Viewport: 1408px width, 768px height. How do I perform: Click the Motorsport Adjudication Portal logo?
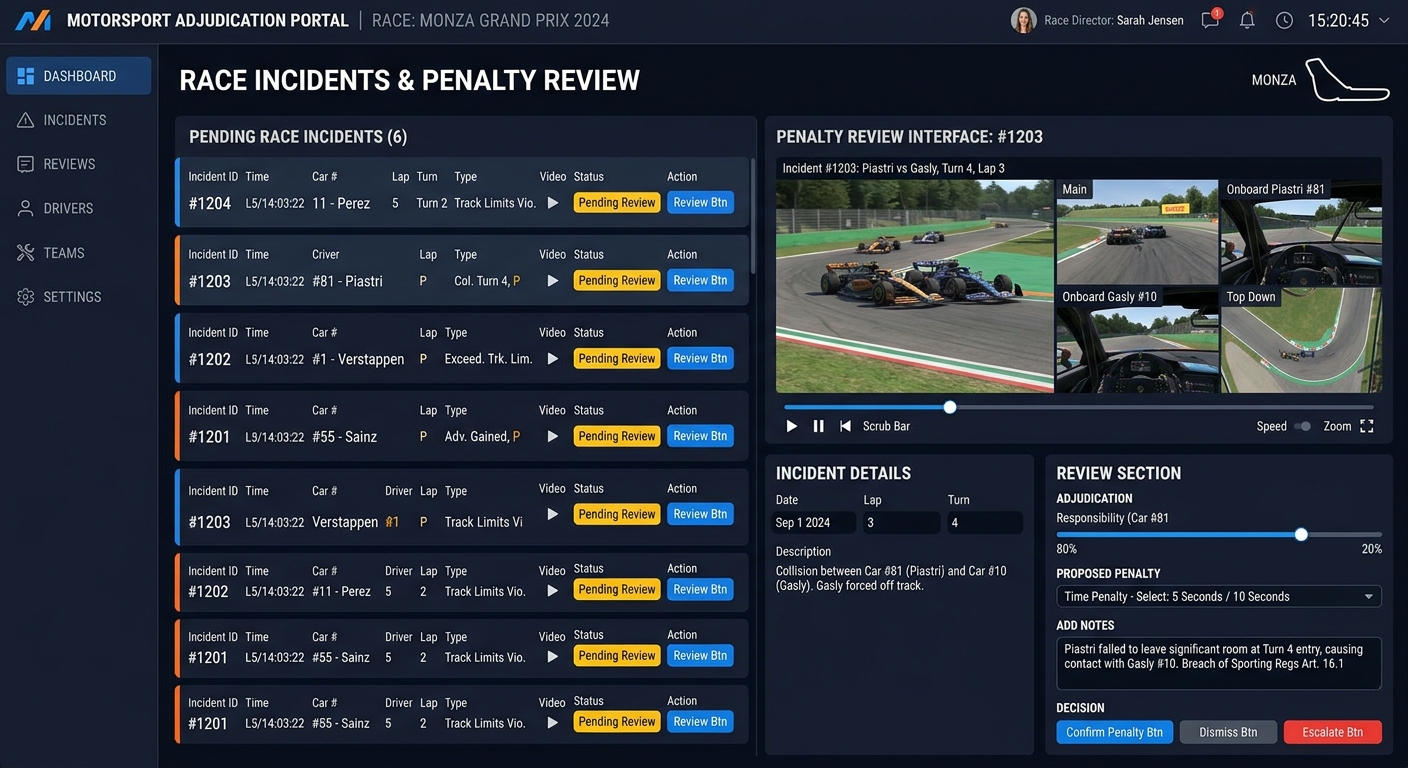coord(33,20)
